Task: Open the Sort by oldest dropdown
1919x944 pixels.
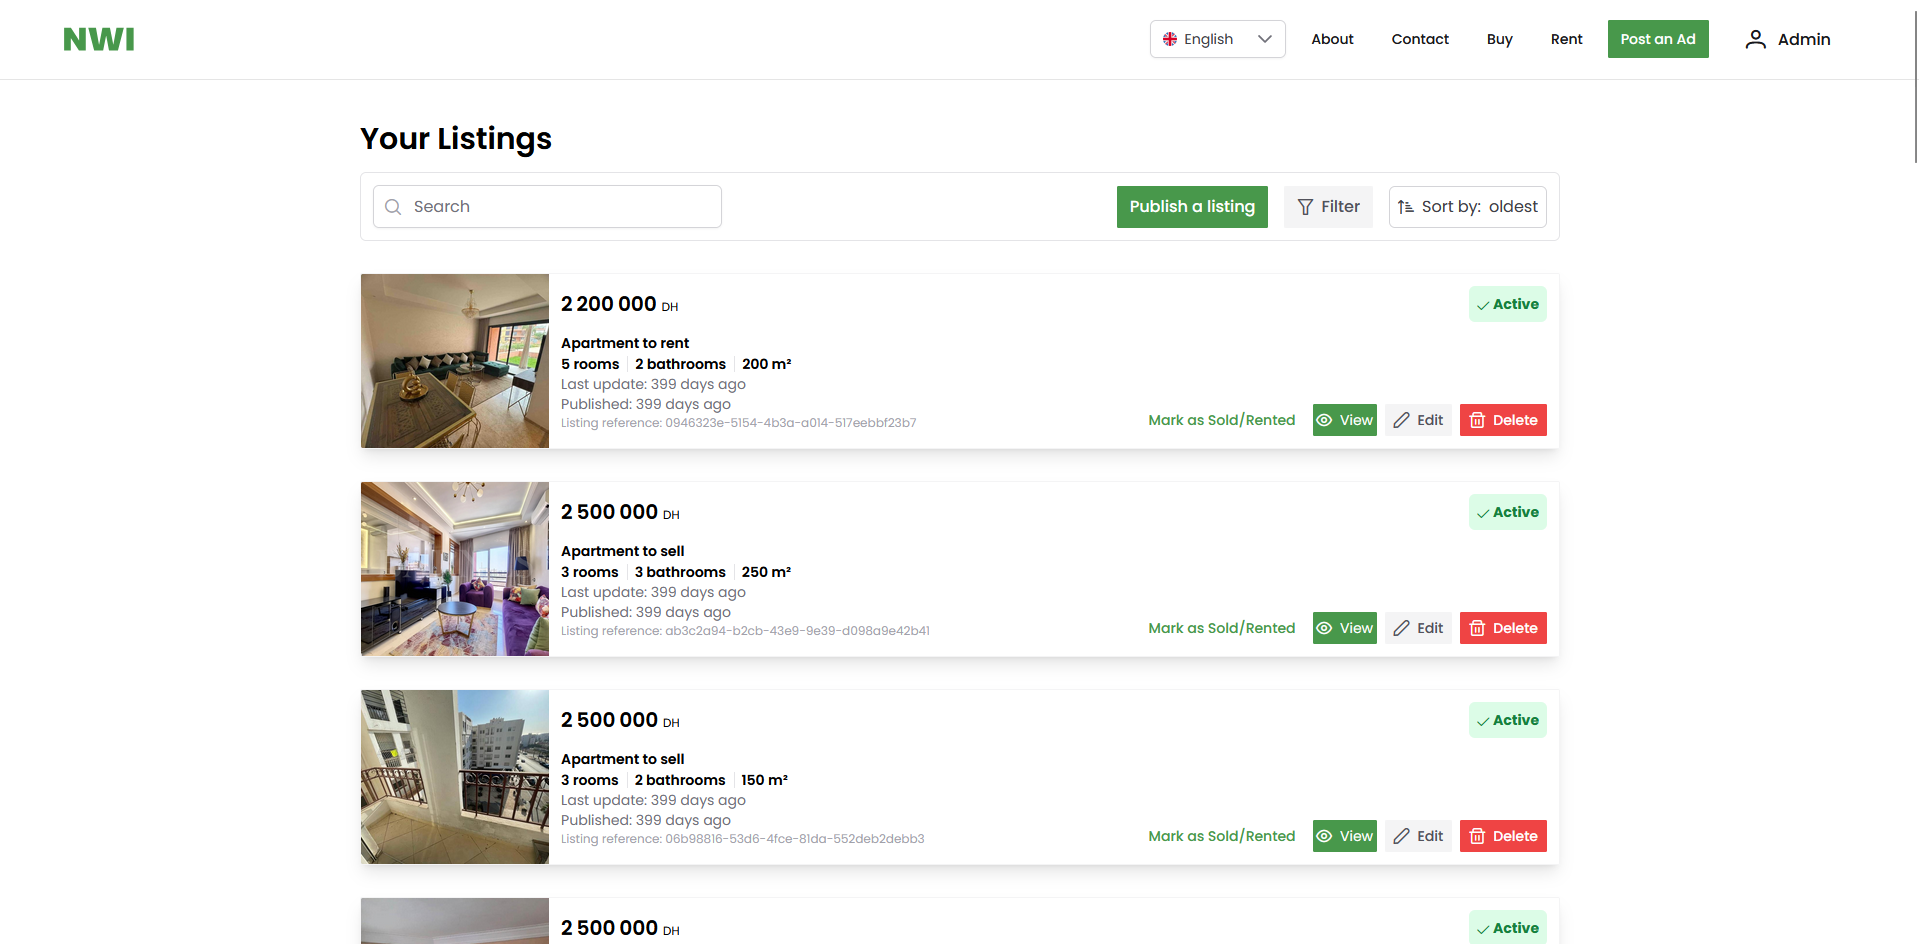Action: click(x=1467, y=206)
